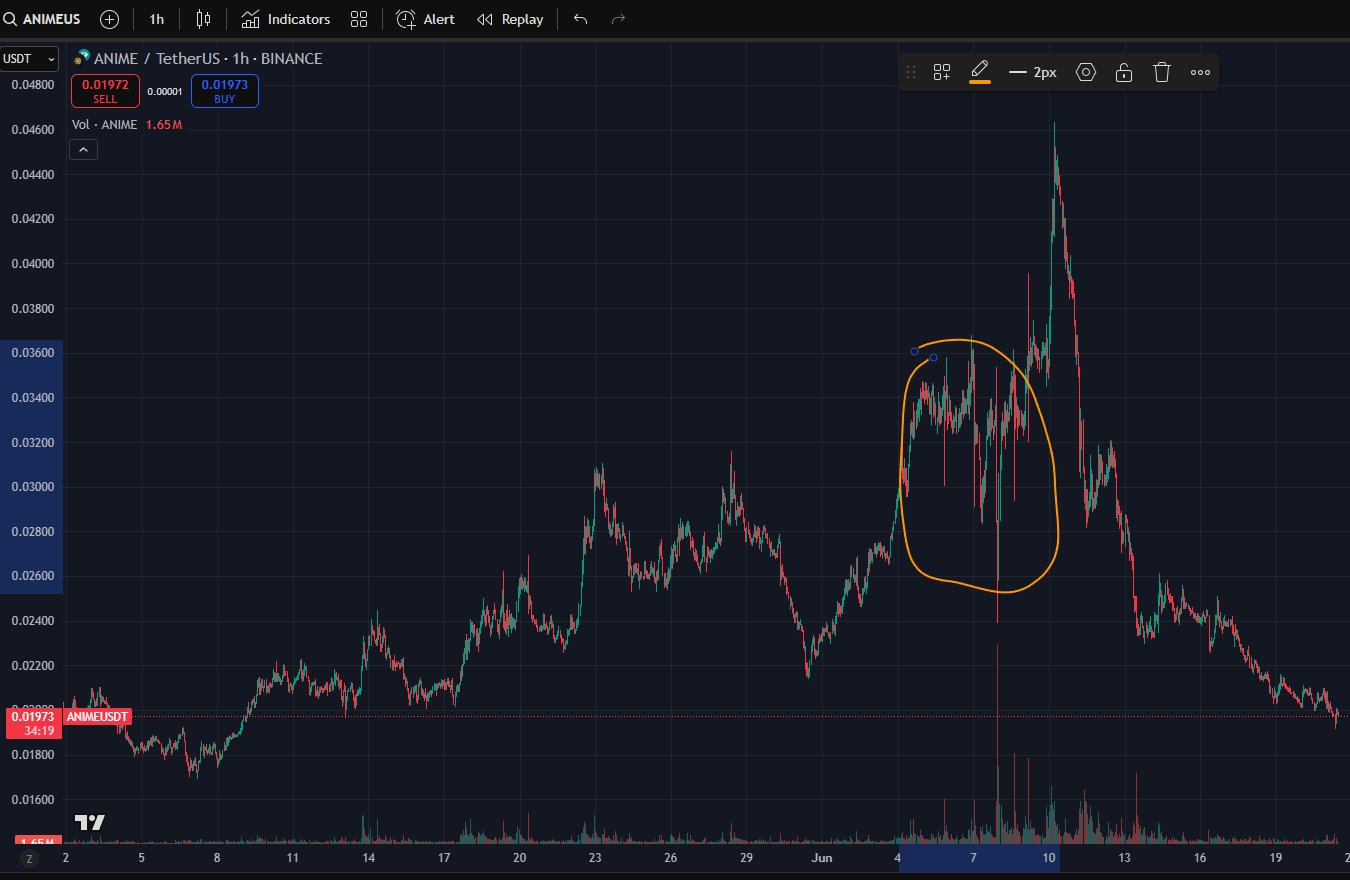Click the TradingView logo on the chart
1350x880 pixels.
90,822
